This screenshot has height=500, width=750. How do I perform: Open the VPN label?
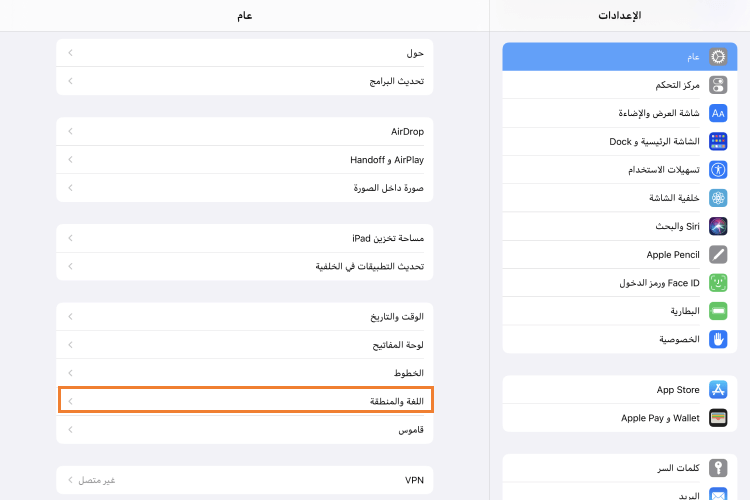414,480
